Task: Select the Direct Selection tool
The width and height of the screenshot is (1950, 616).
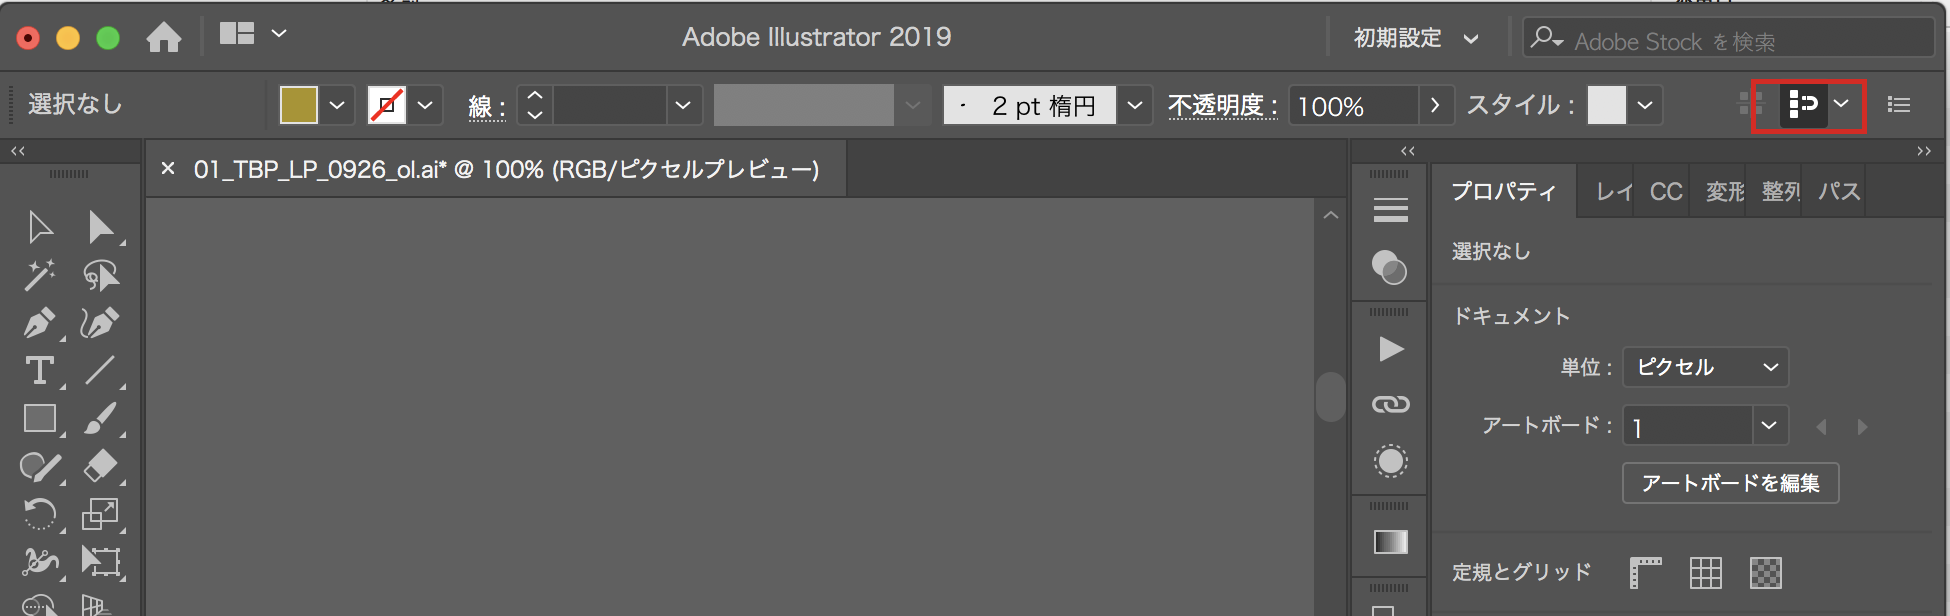Action: tap(100, 227)
